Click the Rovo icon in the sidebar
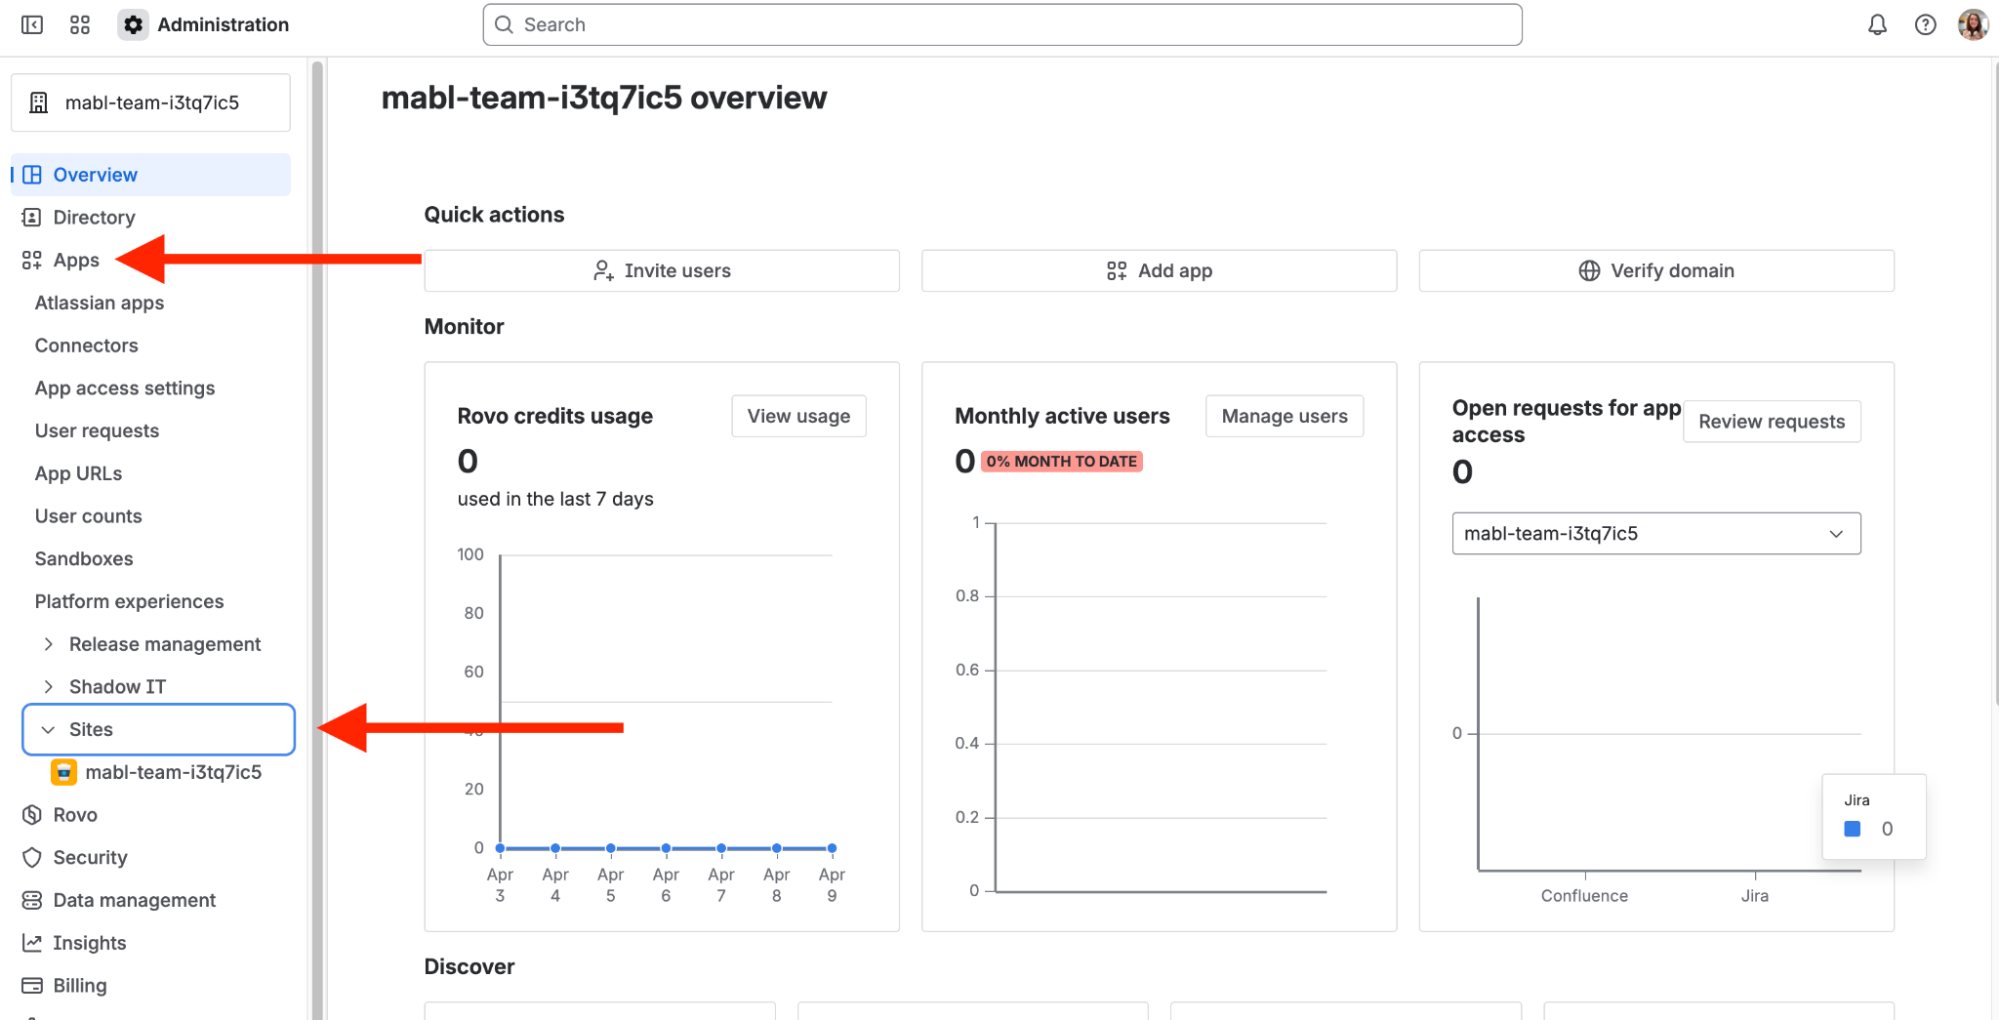Viewport: 1999px width, 1020px height. point(32,815)
